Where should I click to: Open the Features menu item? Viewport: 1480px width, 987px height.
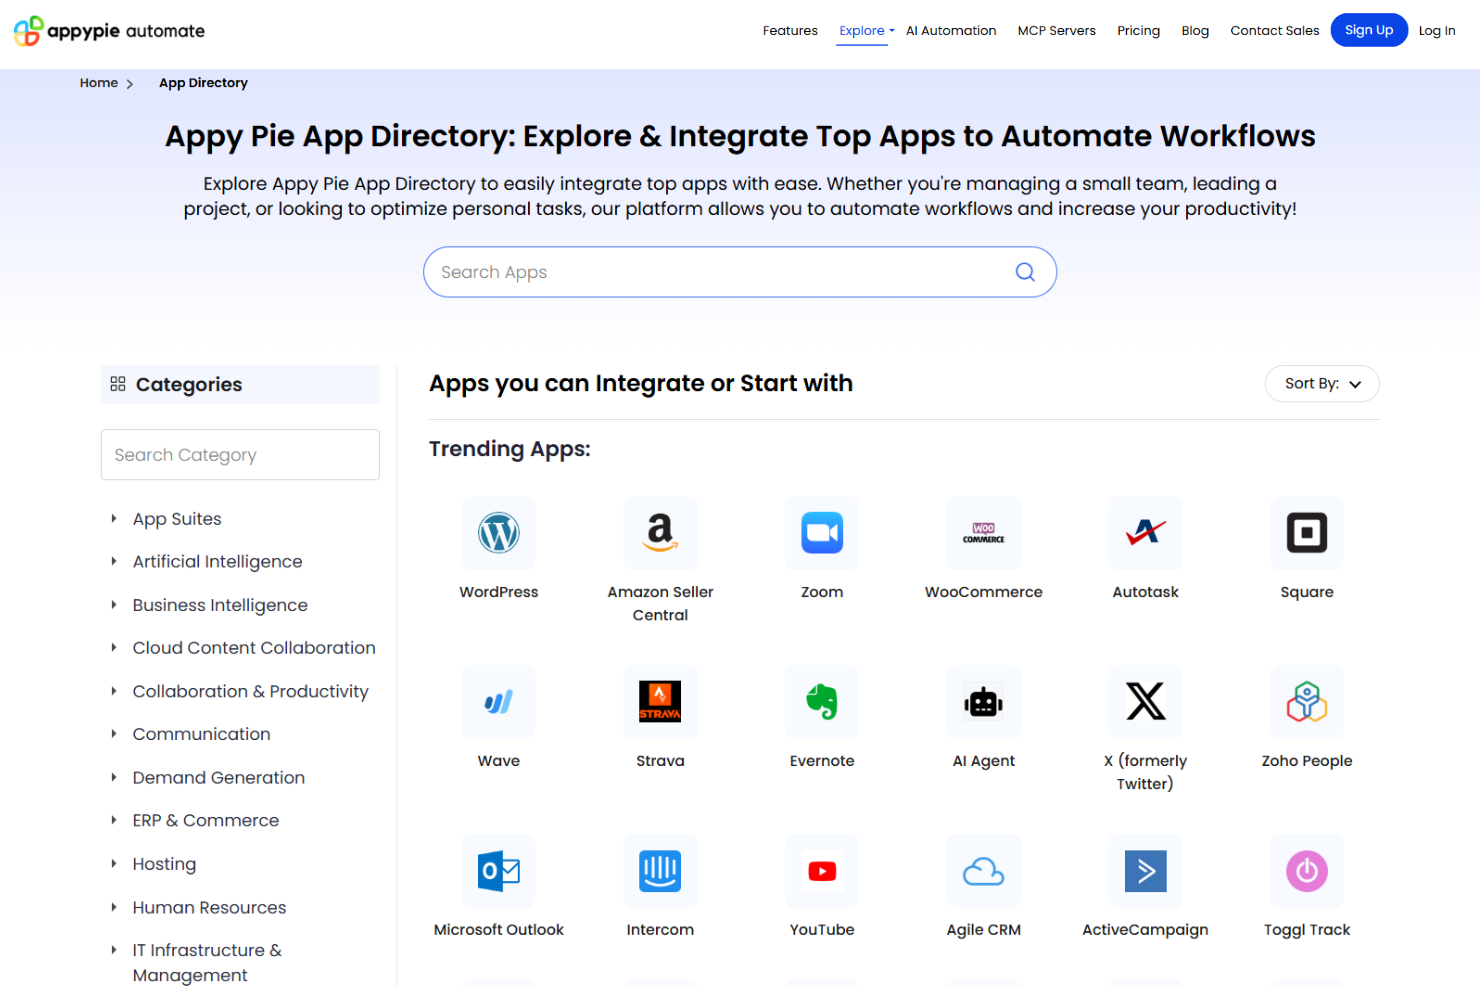pos(790,31)
